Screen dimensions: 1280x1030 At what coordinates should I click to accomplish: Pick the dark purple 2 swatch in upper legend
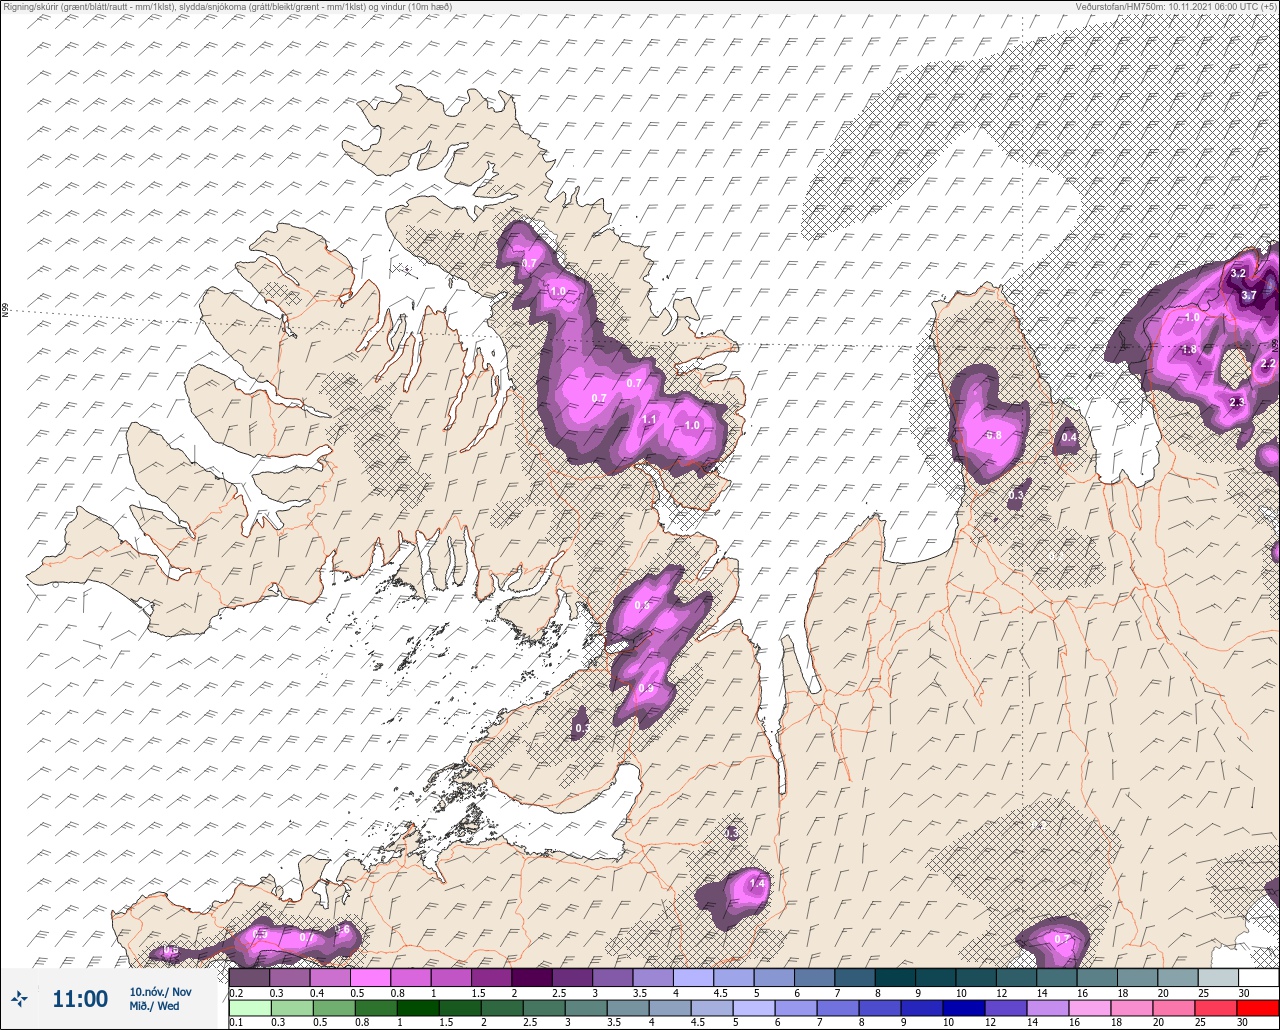click(531, 977)
